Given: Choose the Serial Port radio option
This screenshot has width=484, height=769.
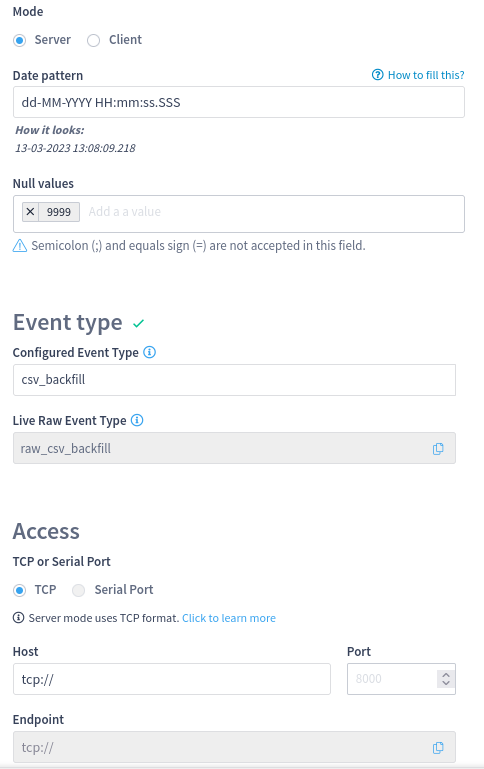Looking at the screenshot, I should click(x=78, y=590).
